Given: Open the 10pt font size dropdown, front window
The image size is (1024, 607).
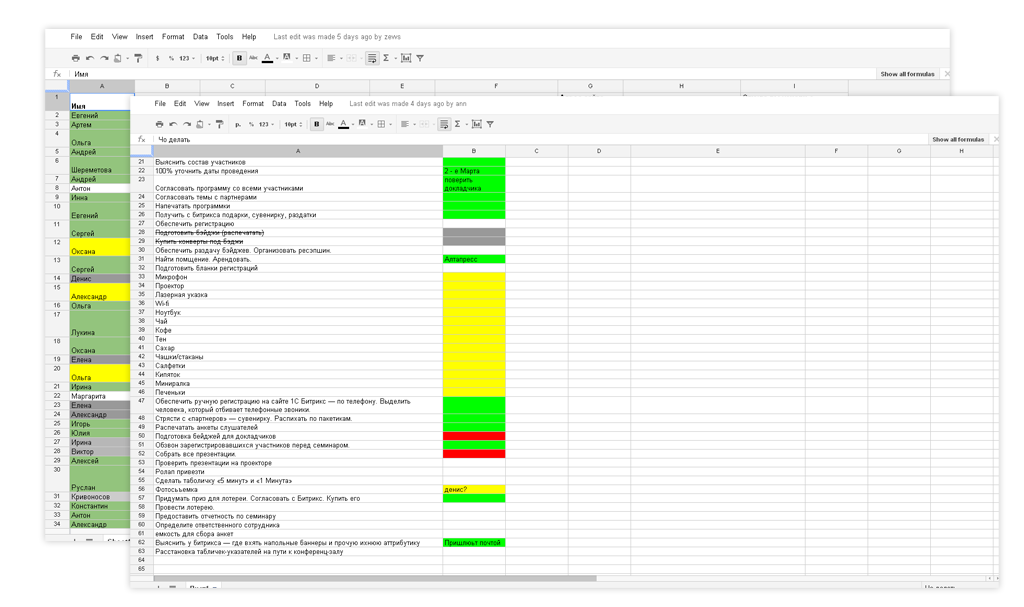Looking at the screenshot, I should point(291,124).
